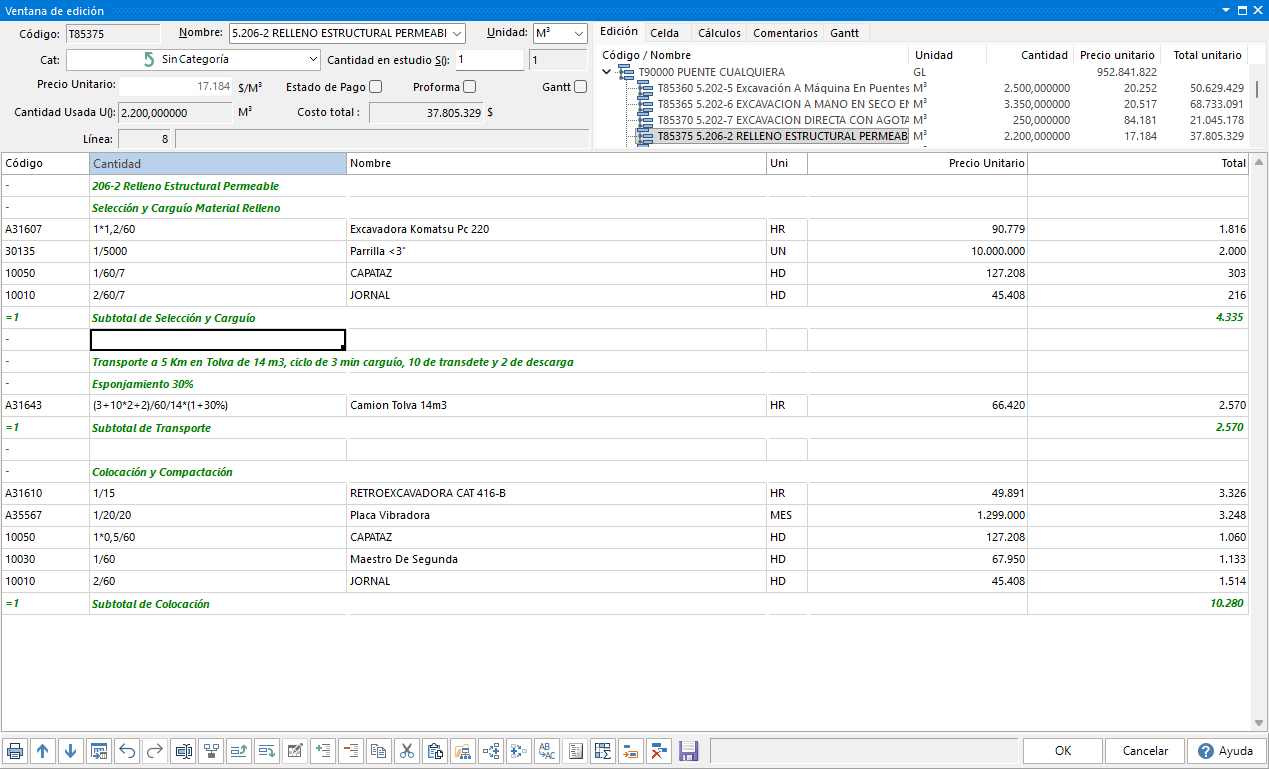Check the Gantt checkbox

coord(581,87)
